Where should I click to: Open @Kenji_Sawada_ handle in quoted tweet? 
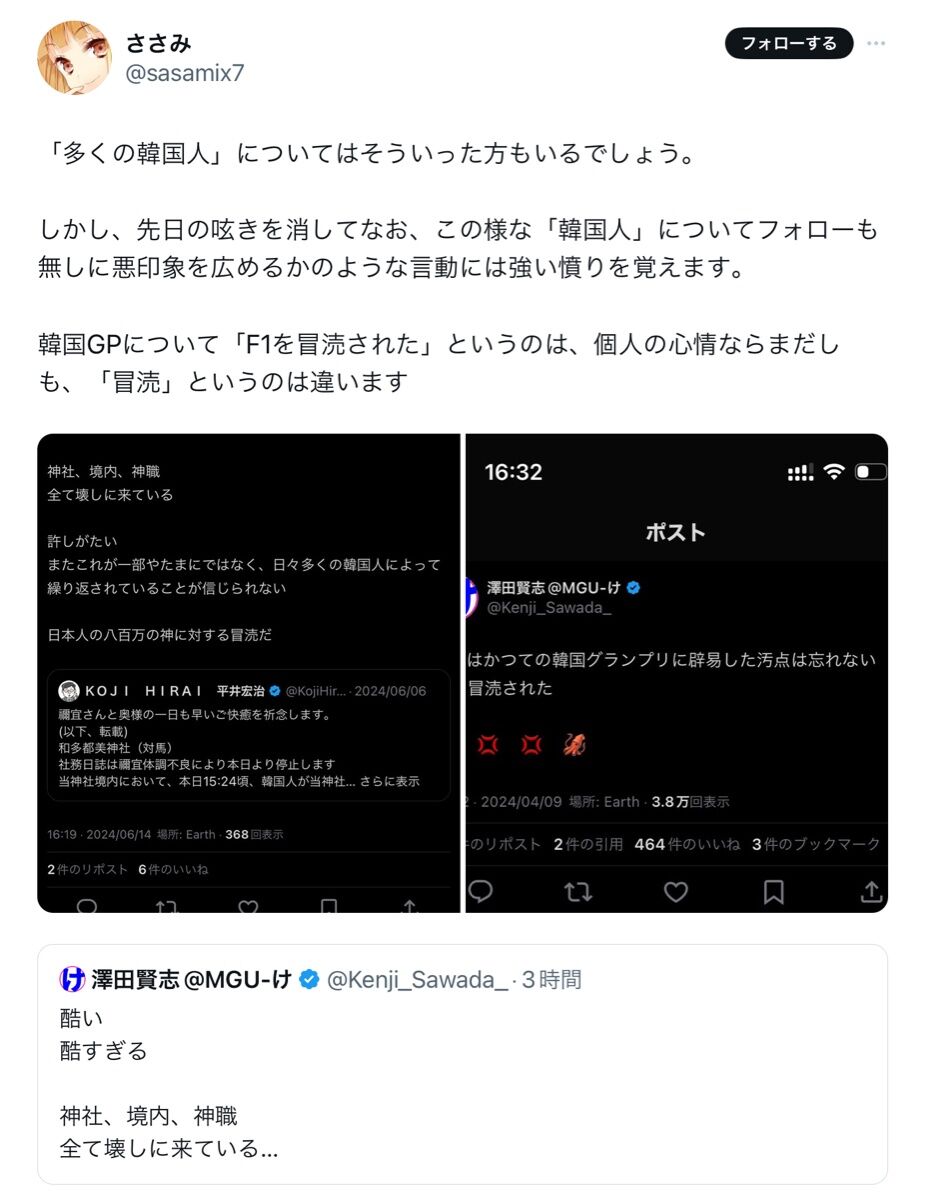pyautogui.click(x=417, y=979)
